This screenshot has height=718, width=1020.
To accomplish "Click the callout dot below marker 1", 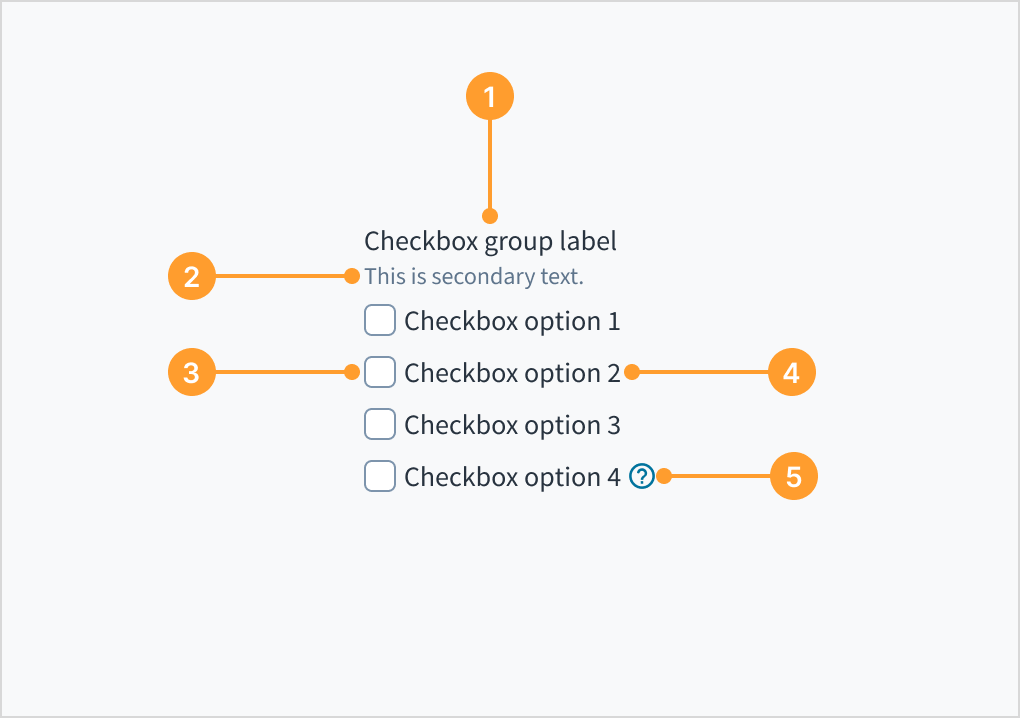I will (x=490, y=216).
